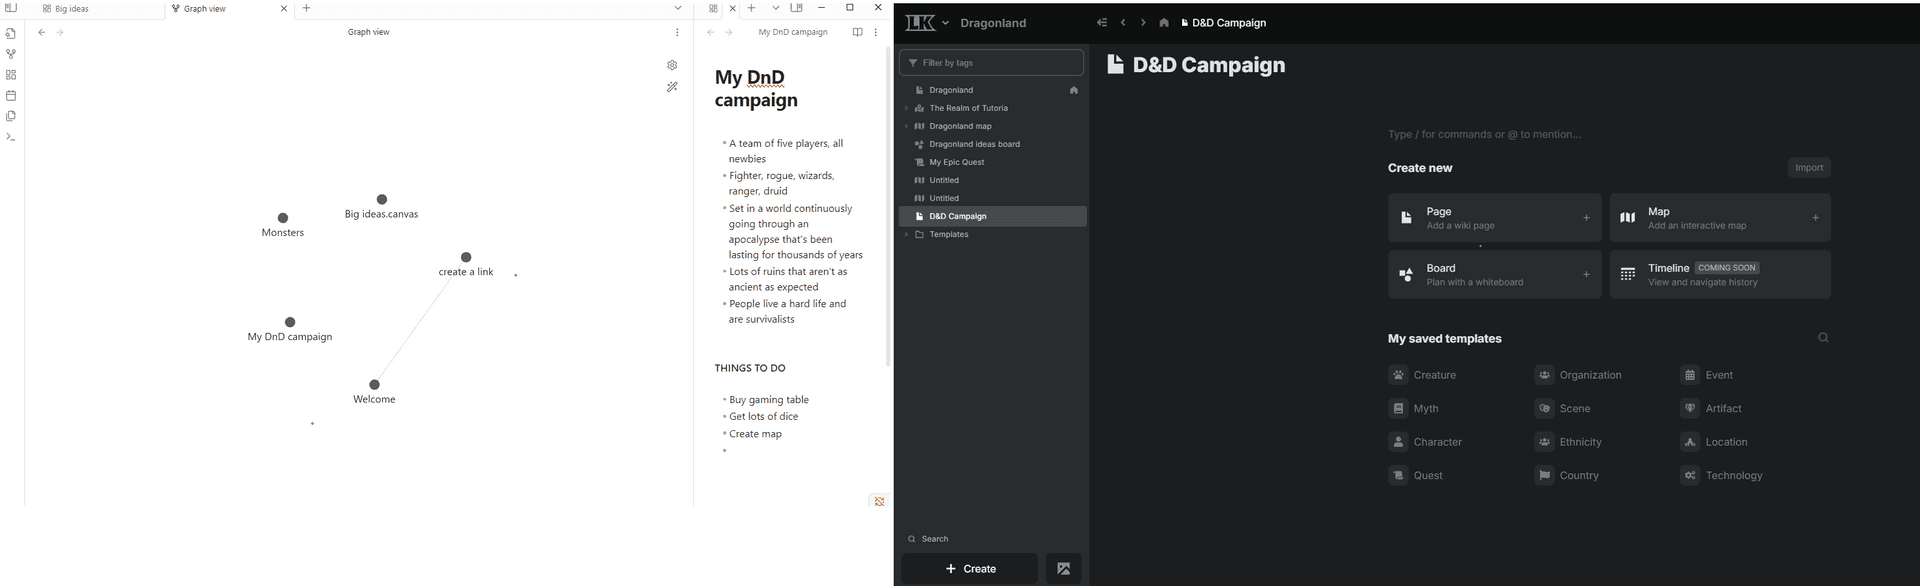1920x586 pixels.
Task: Expand The Realm of Tutoria tree item
Action: 906,108
